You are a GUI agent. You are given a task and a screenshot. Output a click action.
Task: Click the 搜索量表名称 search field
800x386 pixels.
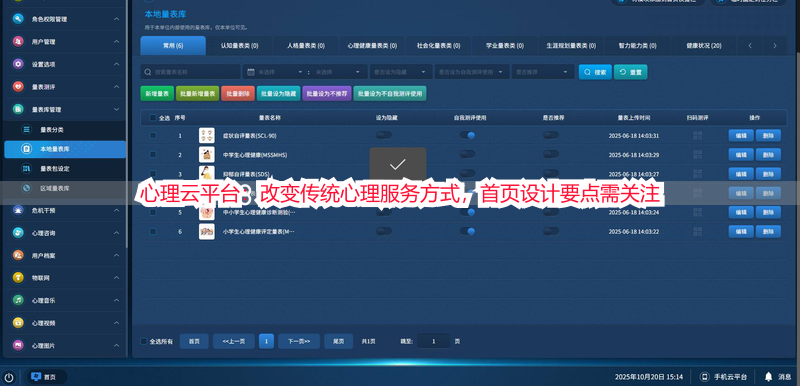(190, 72)
